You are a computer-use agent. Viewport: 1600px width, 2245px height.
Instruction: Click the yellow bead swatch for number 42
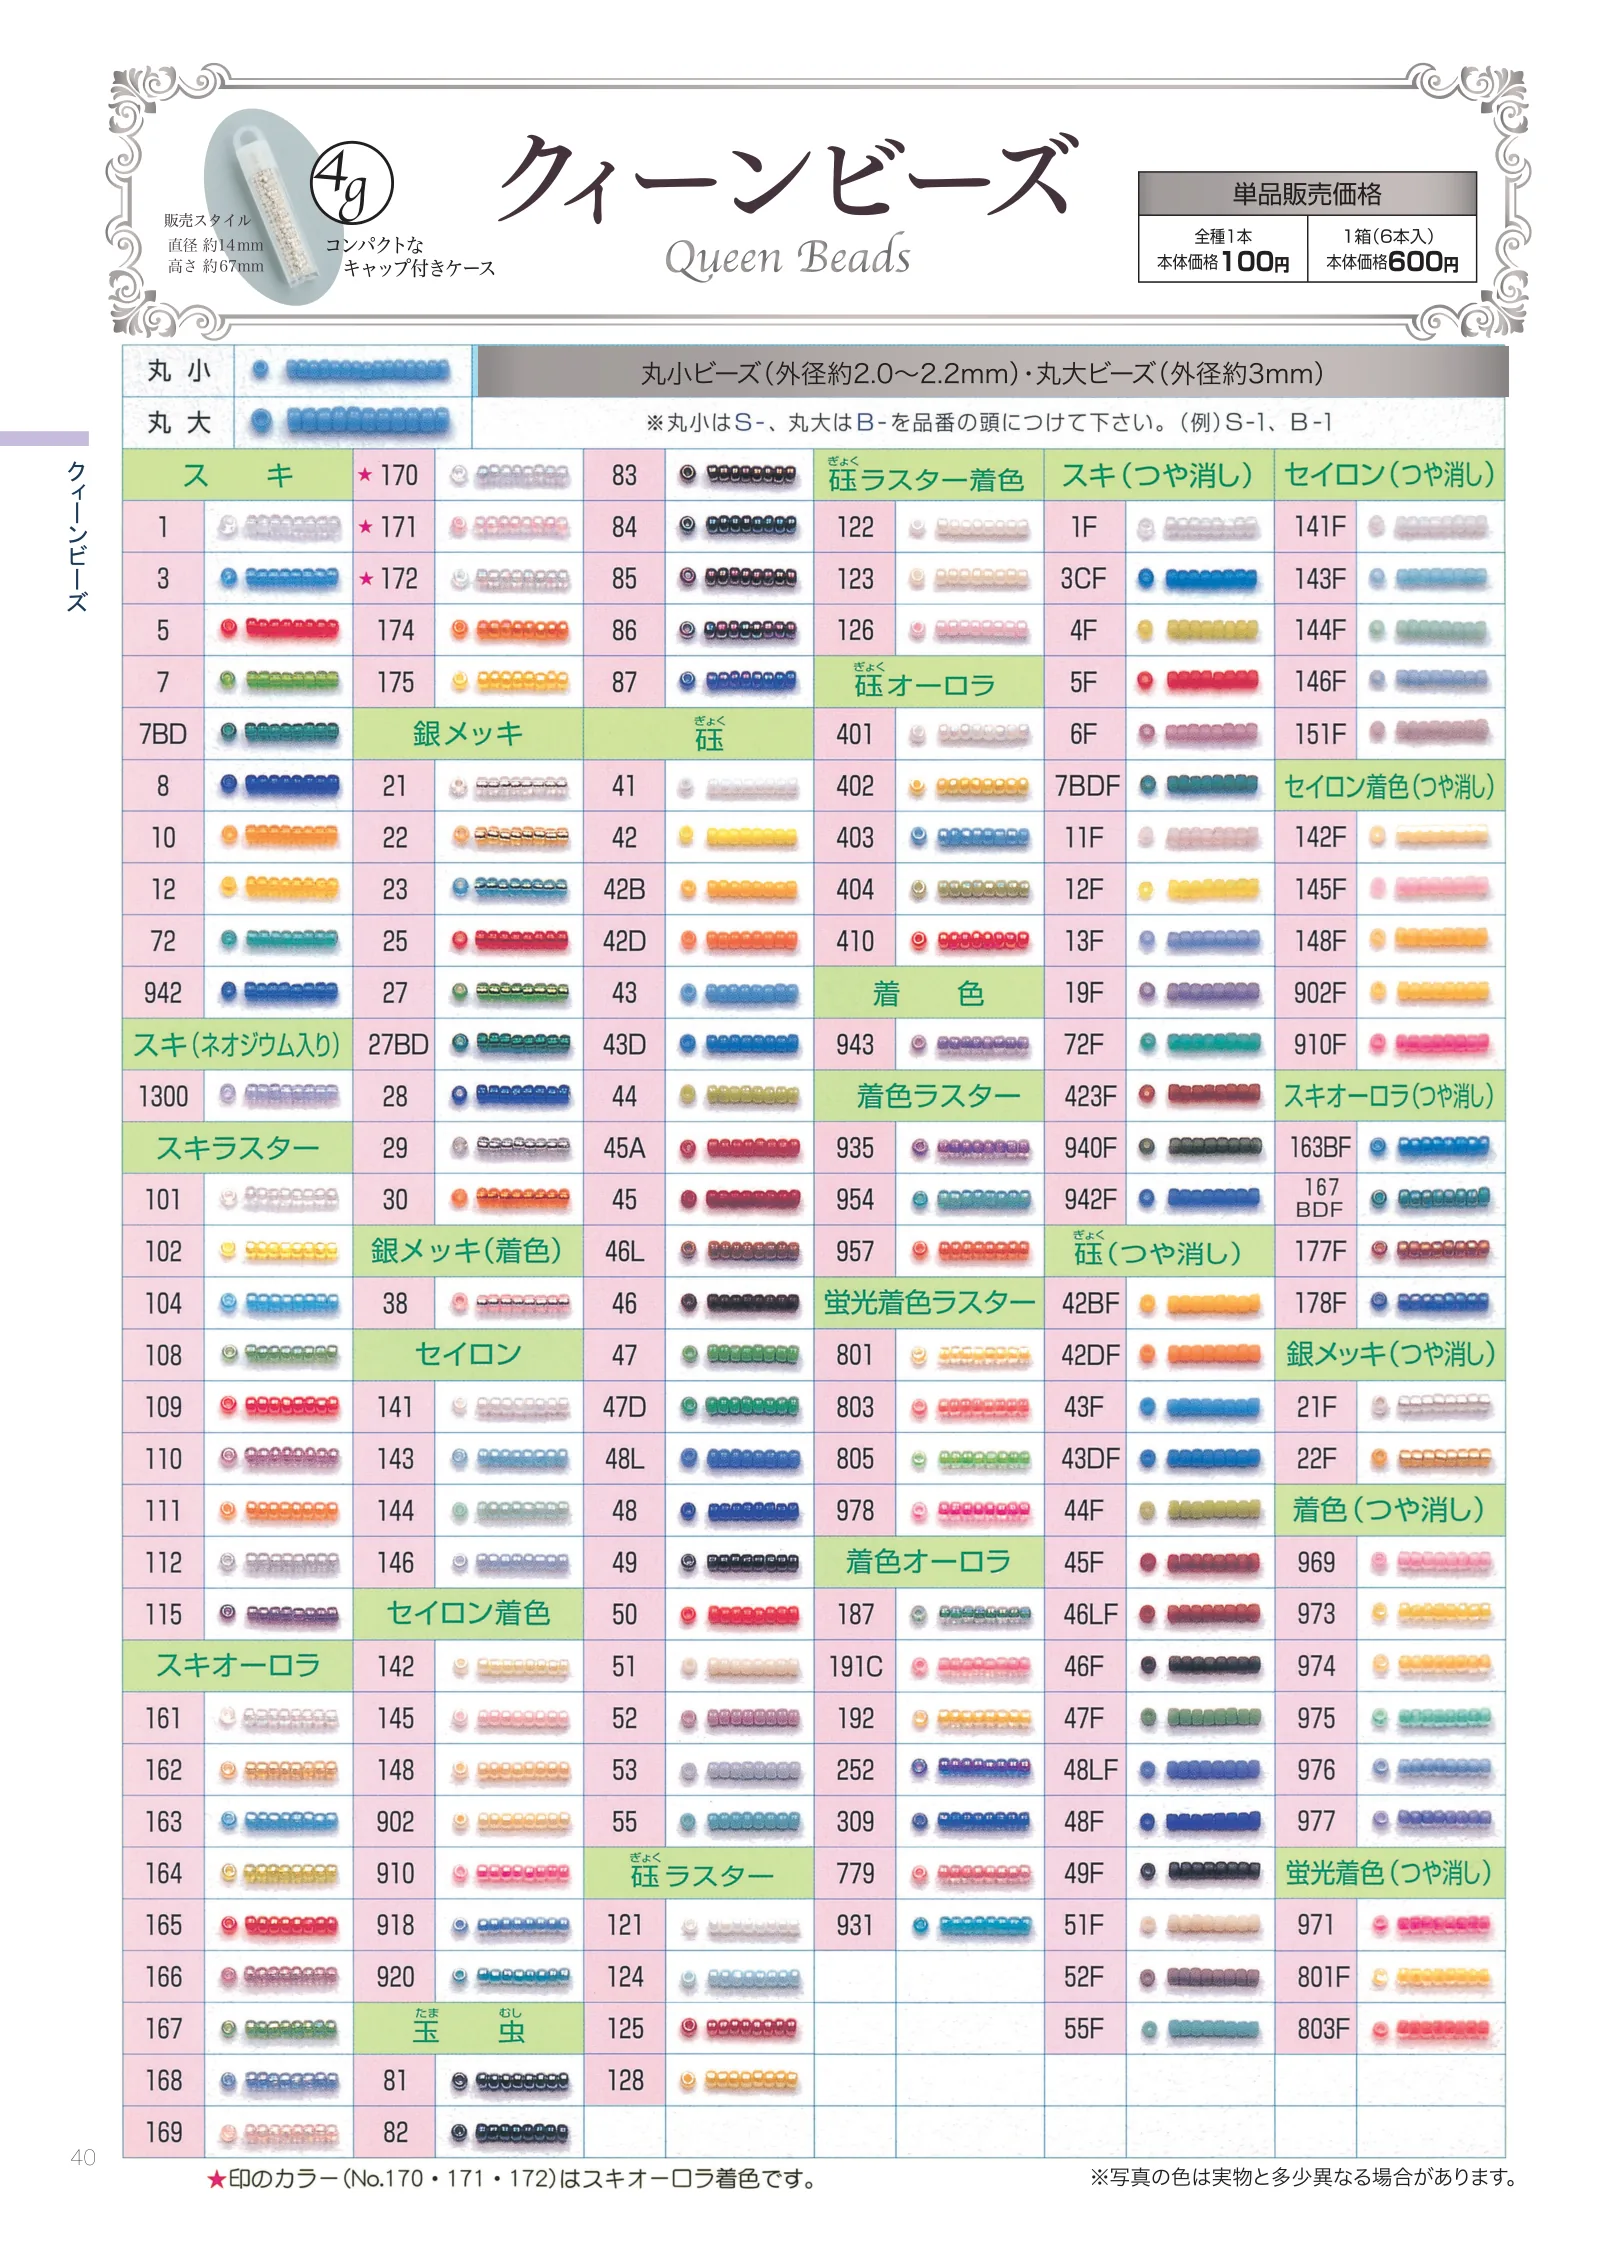(738, 837)
